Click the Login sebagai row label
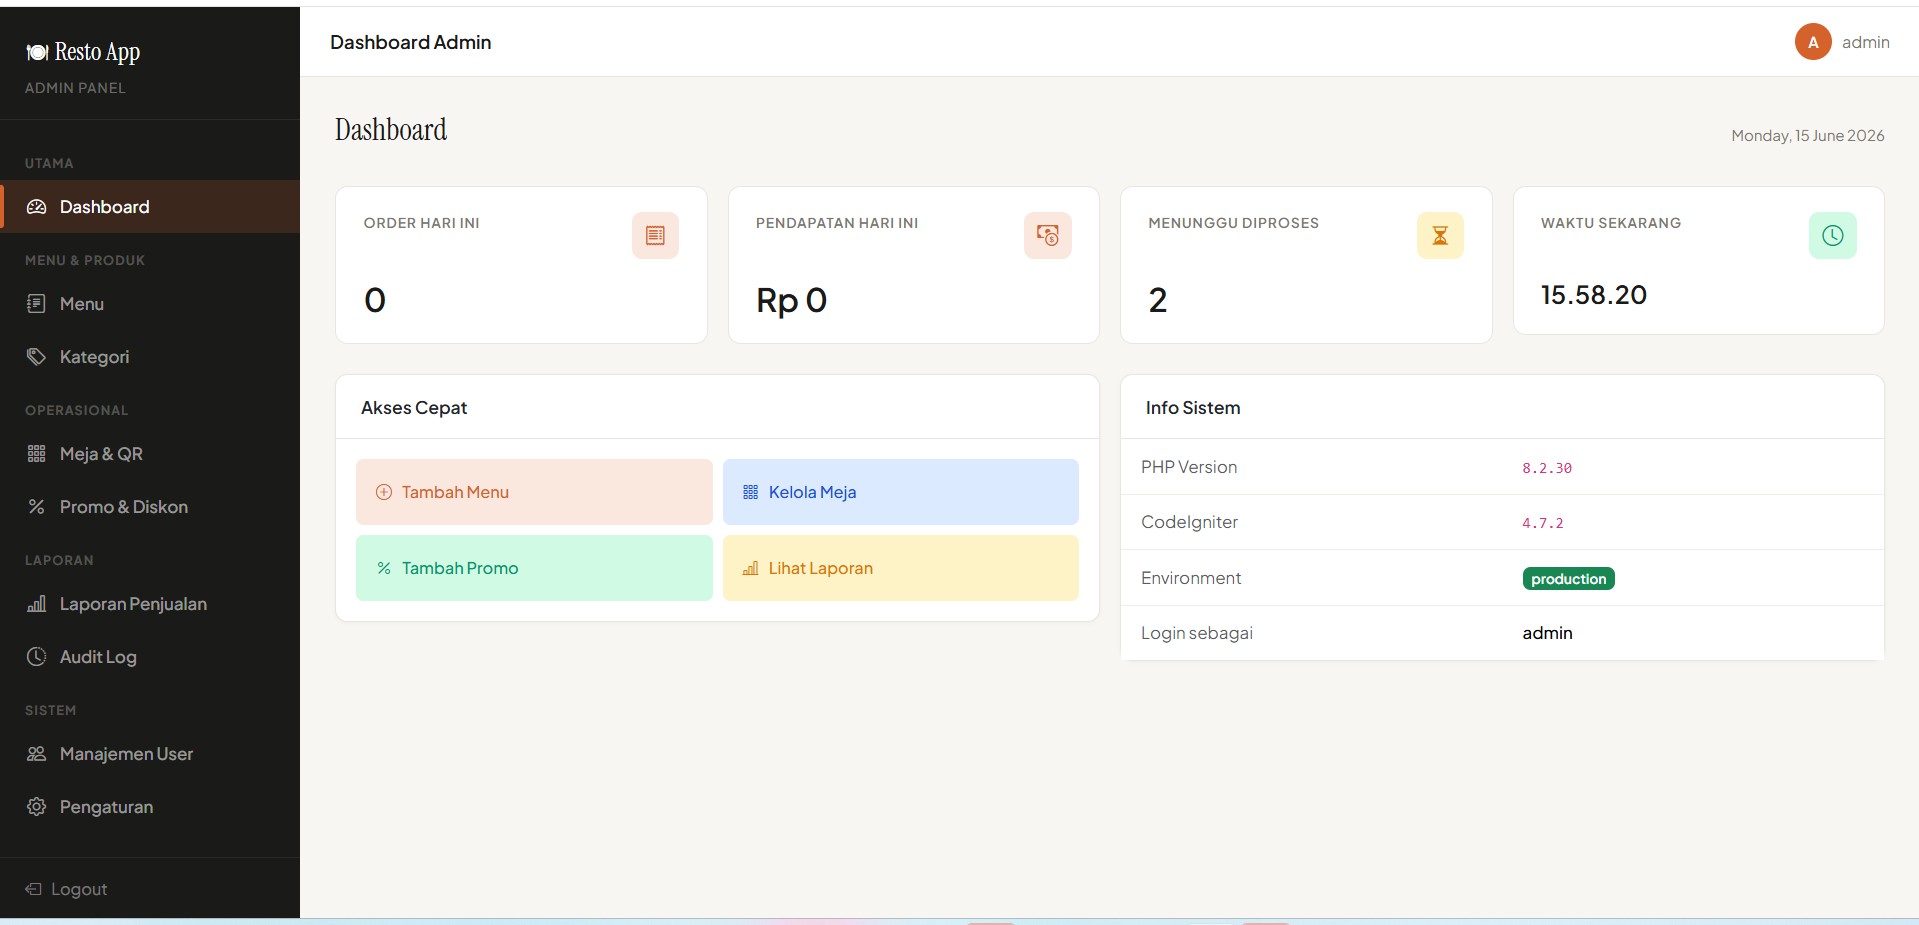 click(x=1196, y=633)
